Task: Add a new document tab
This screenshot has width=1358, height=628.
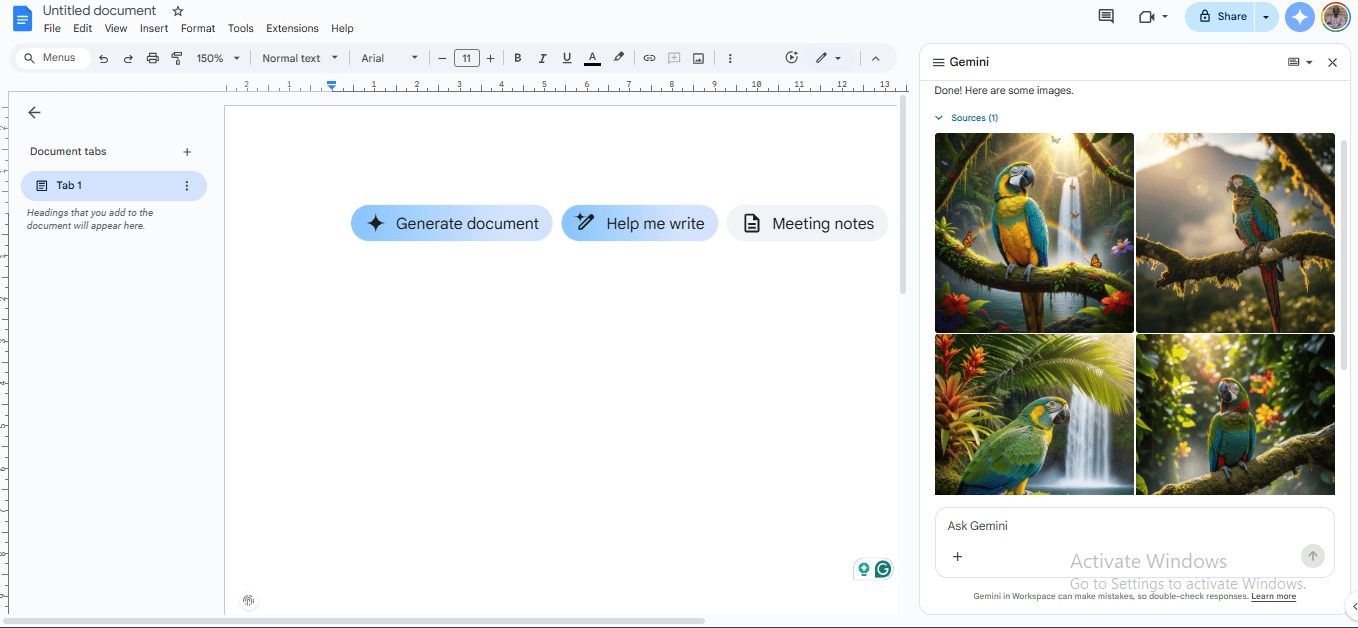Action: point(187,152)
